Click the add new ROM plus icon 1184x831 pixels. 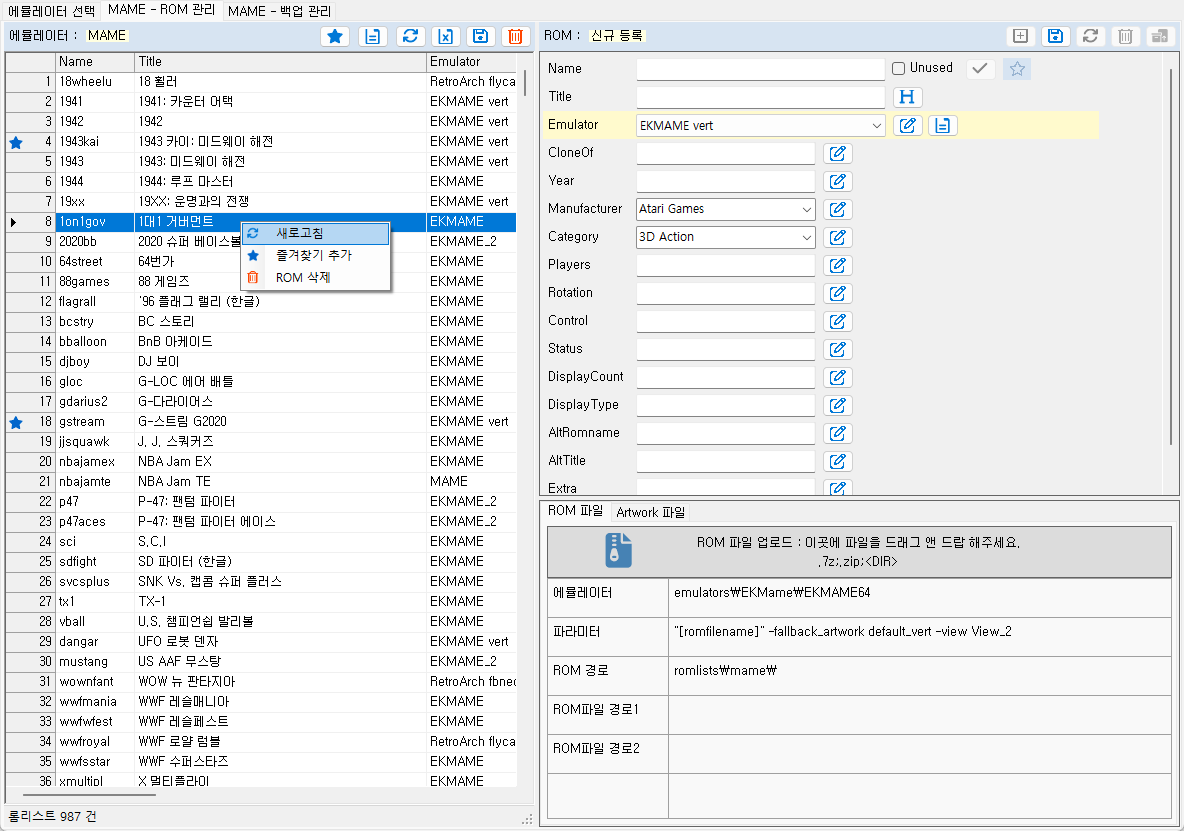tap(1020, 36)
